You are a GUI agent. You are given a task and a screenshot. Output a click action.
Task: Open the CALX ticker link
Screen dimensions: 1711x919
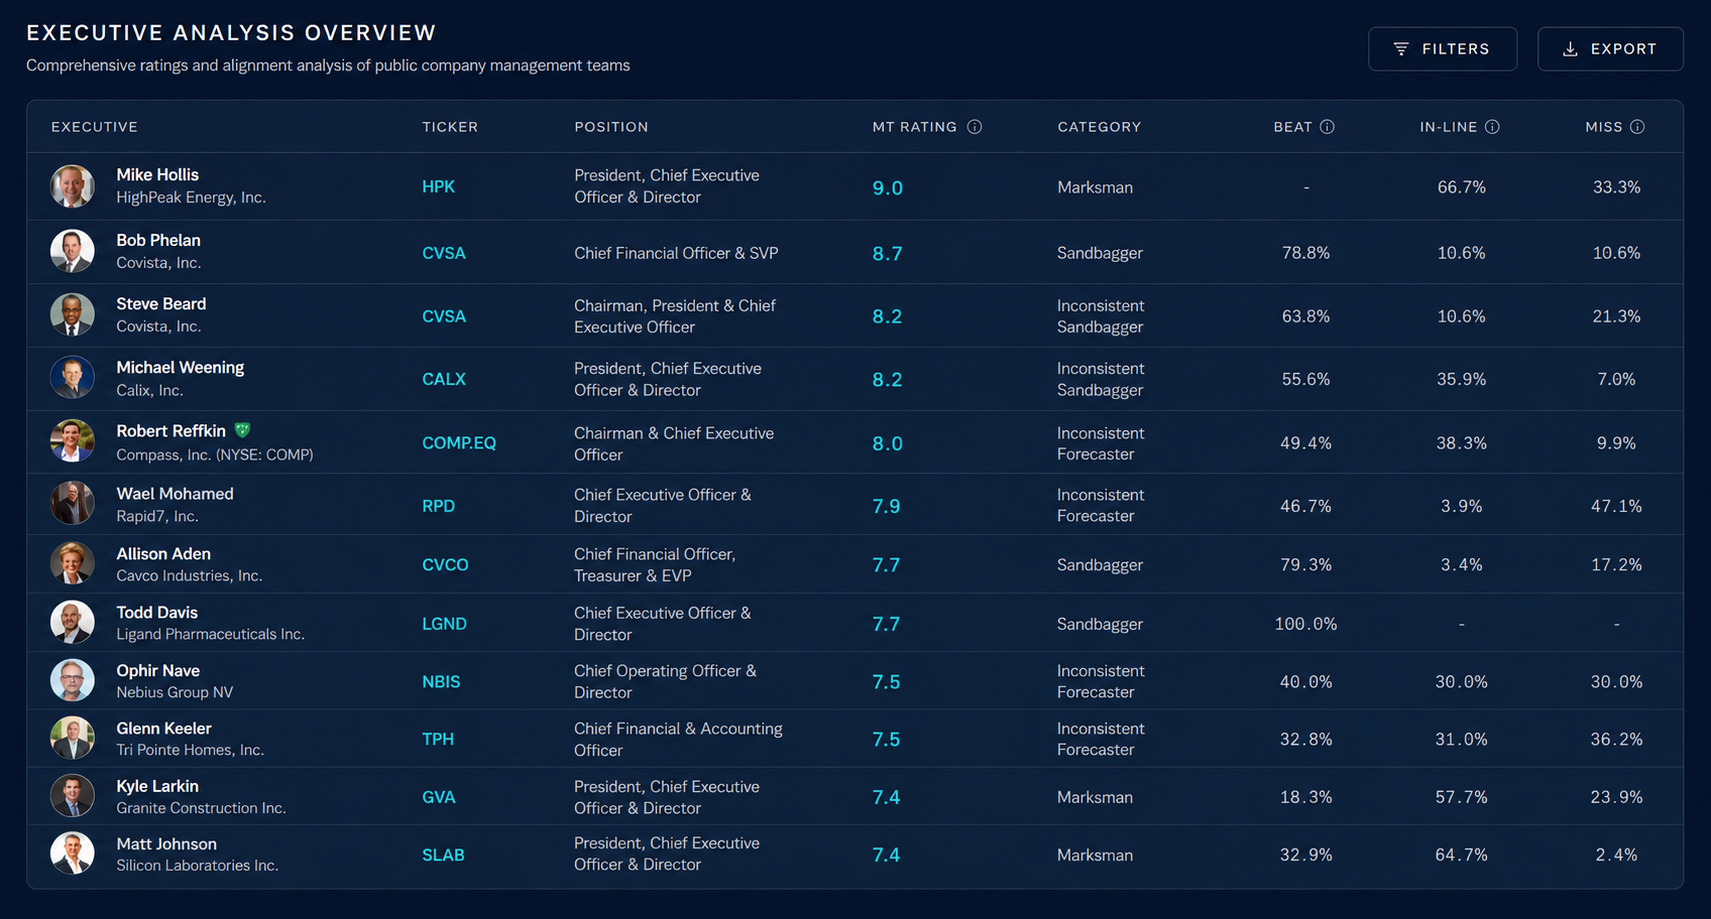point(444,379)
